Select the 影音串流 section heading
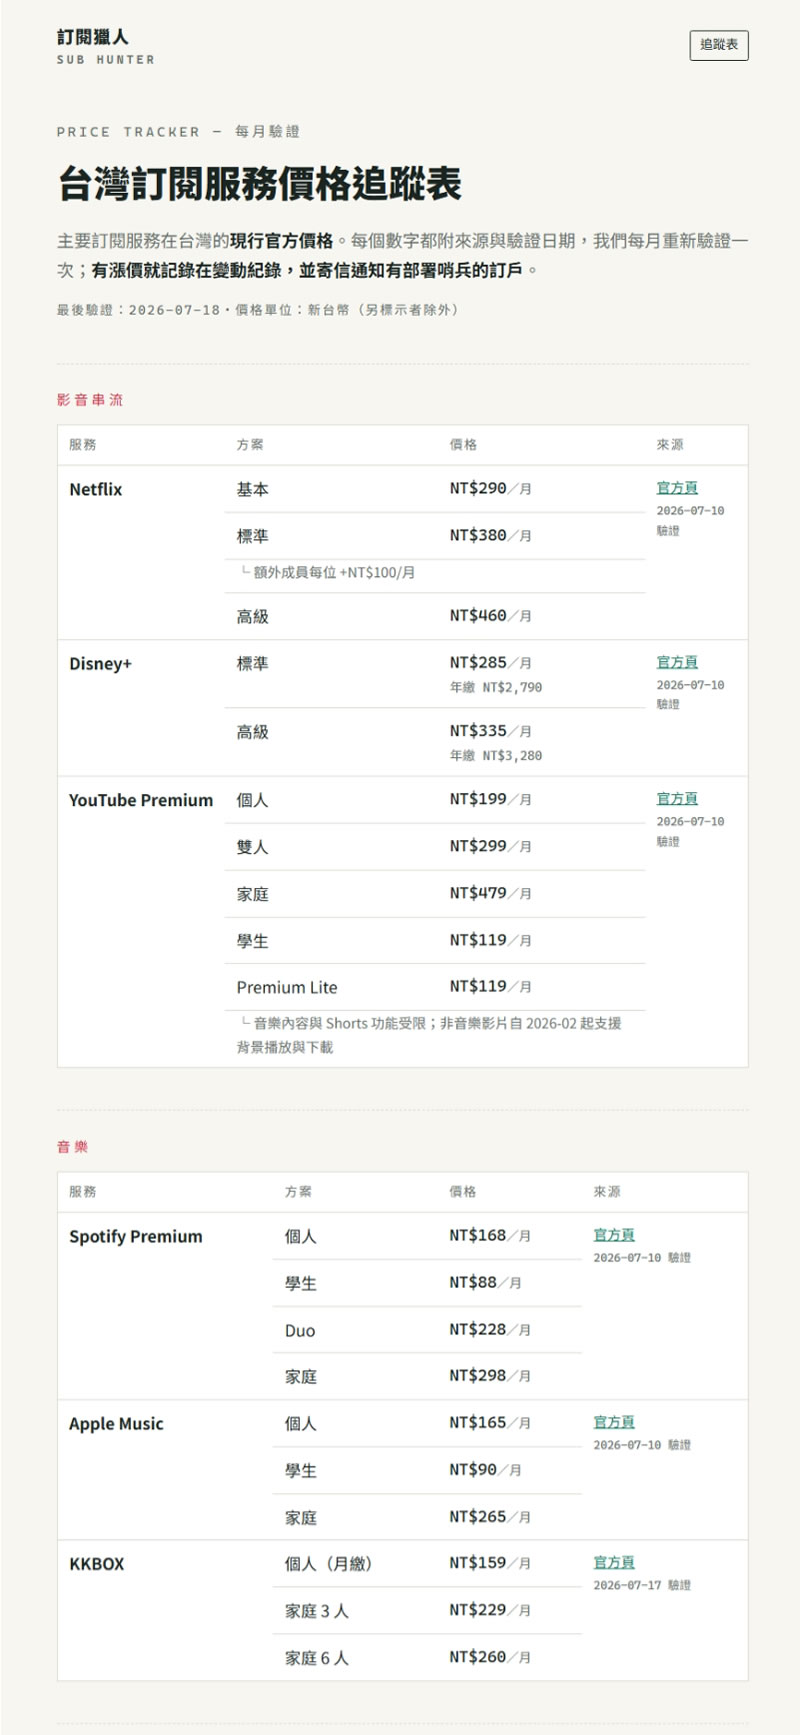Screen dimensions: 800x1735 [90, 400]
